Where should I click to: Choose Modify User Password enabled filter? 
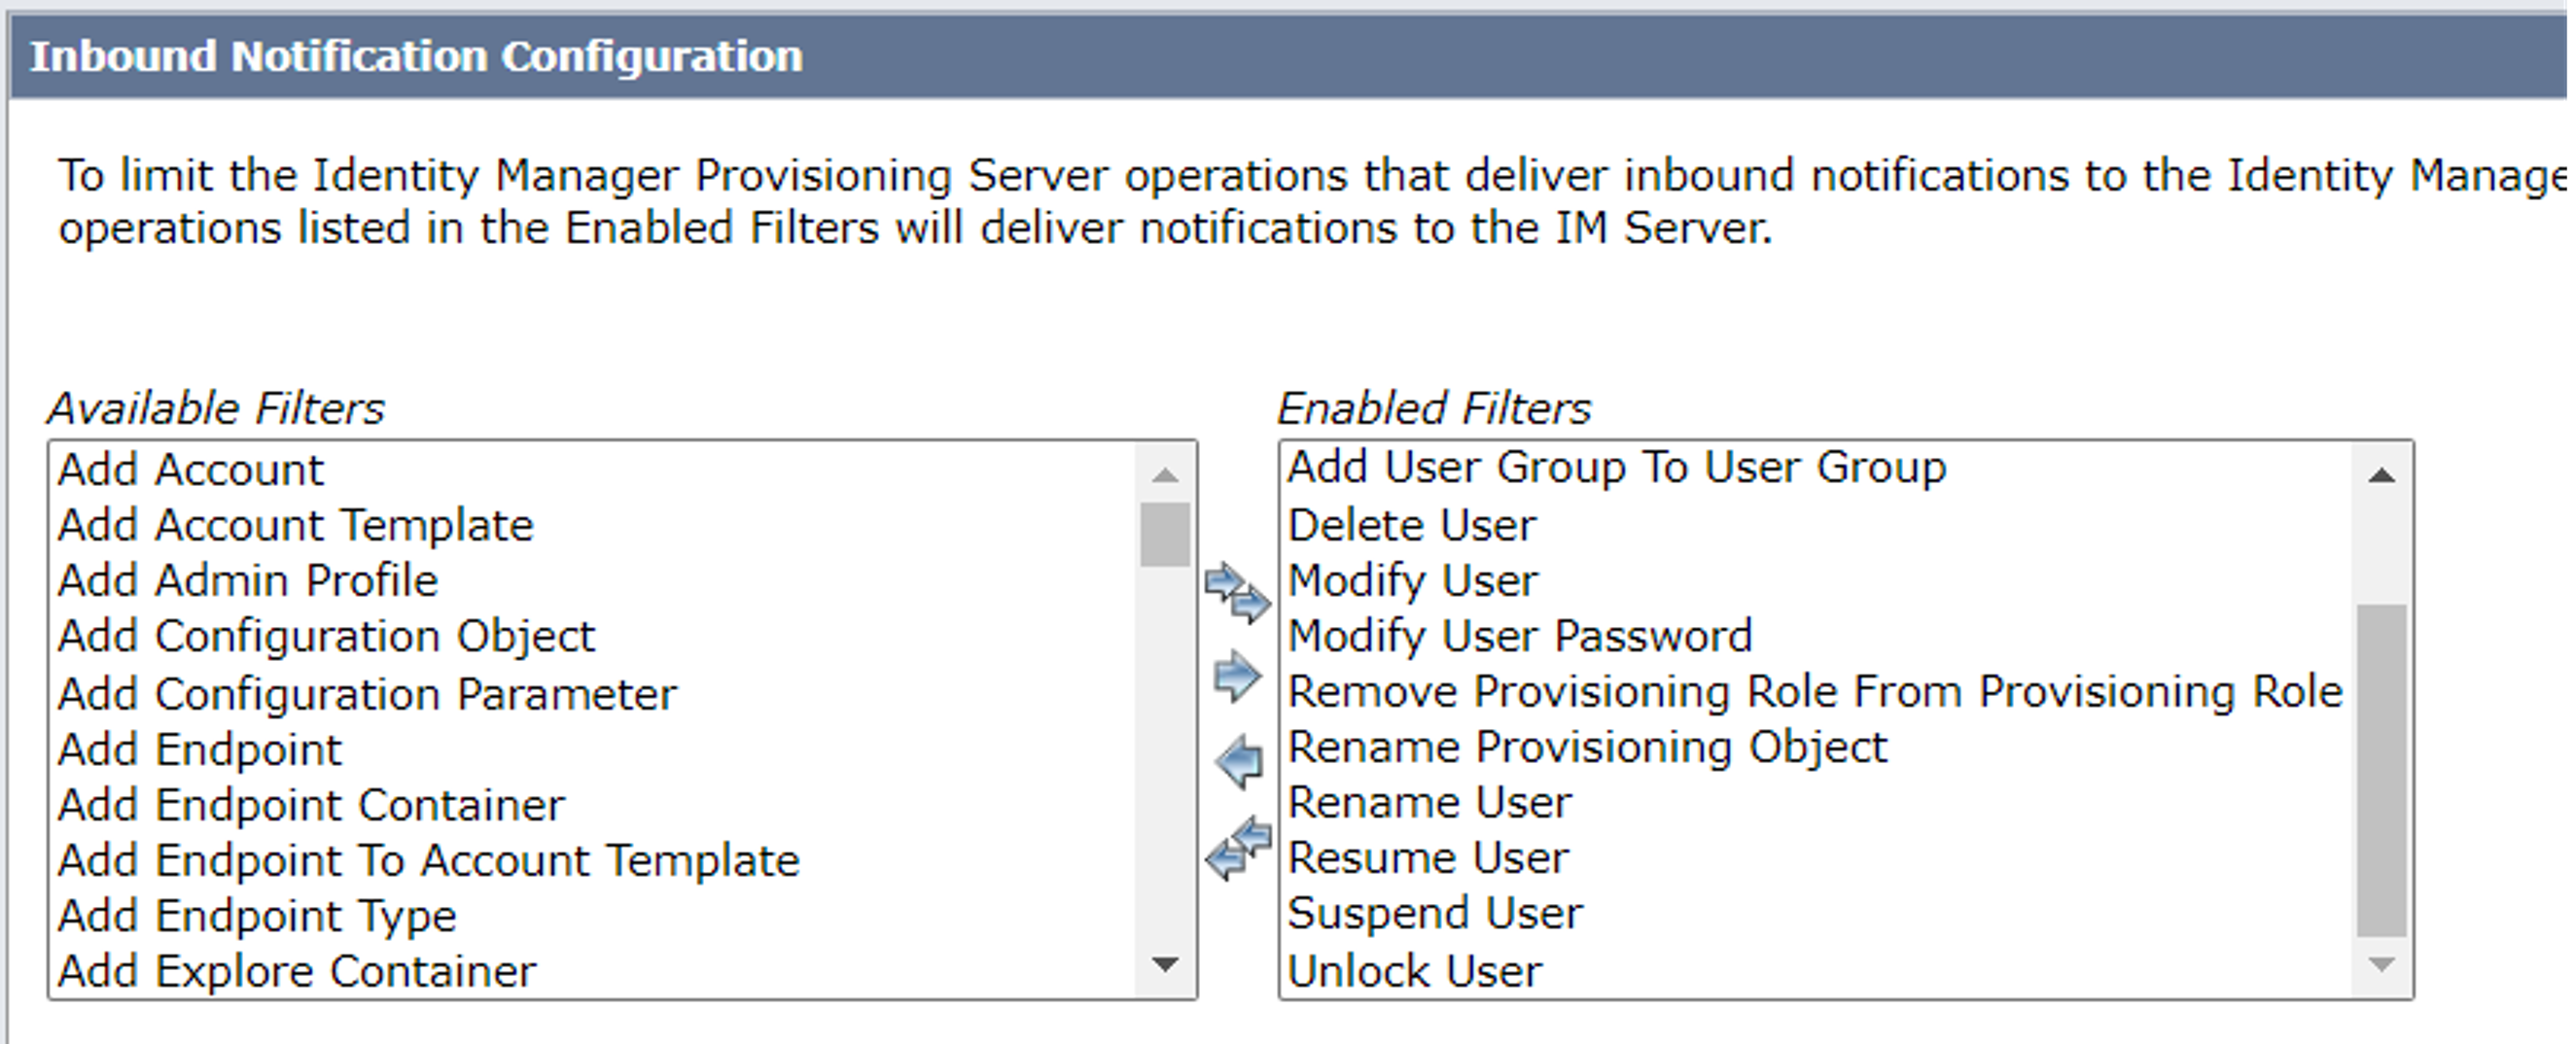click(1519, 636)
